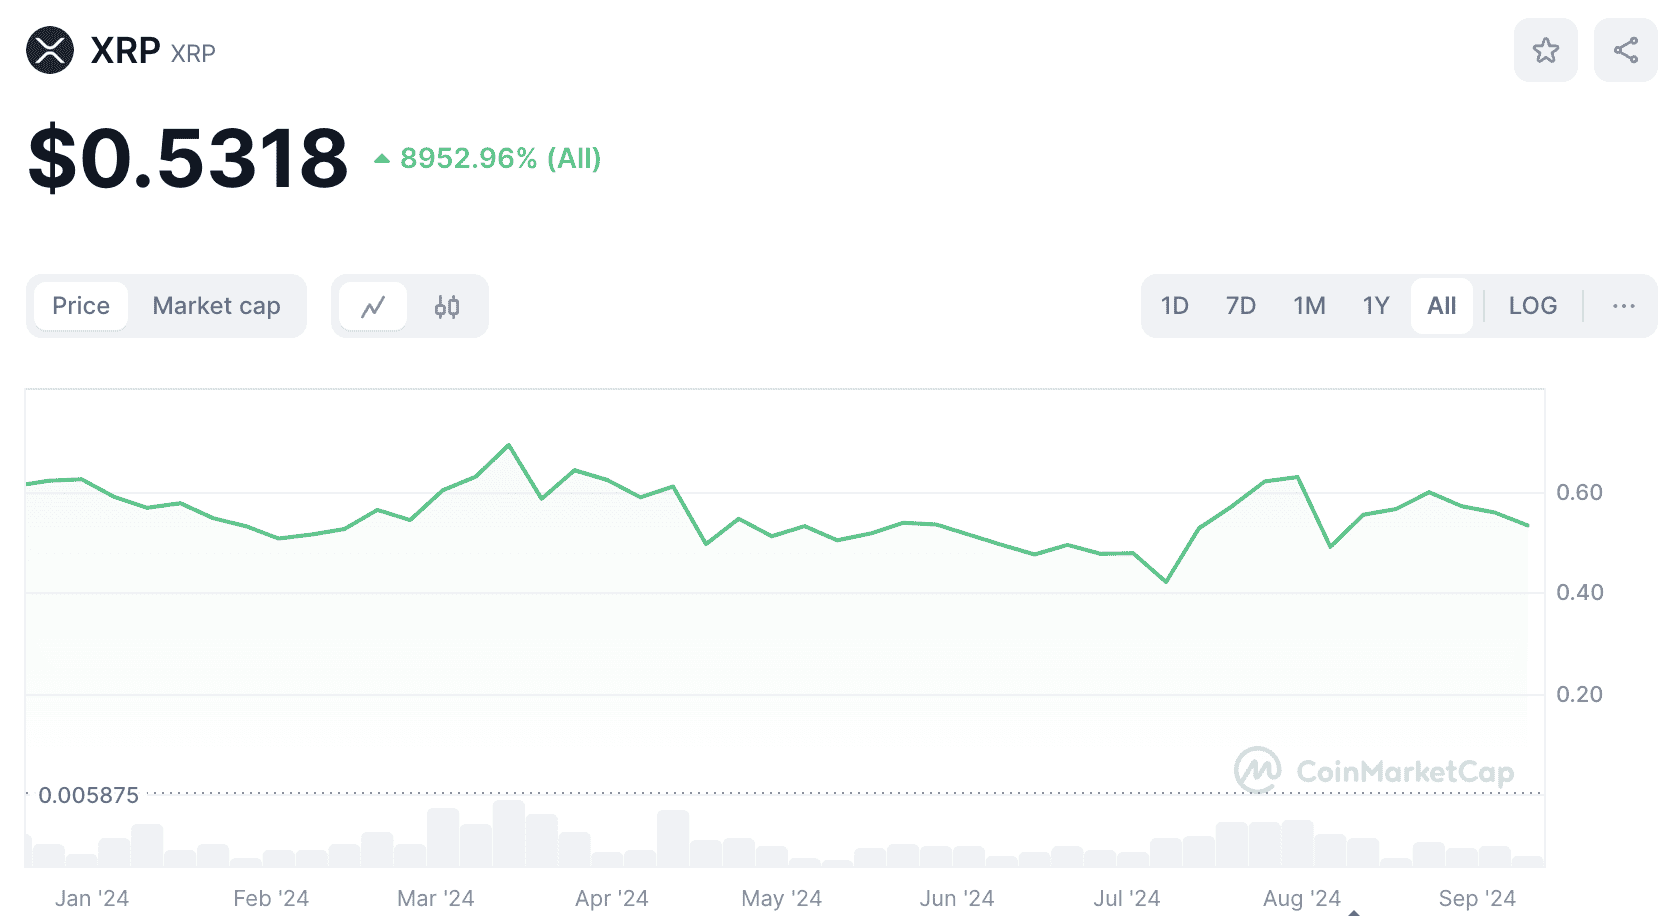1680x916 pixels.
Task: Set chart range to 1M
Action: click(x=1309, y=306)
